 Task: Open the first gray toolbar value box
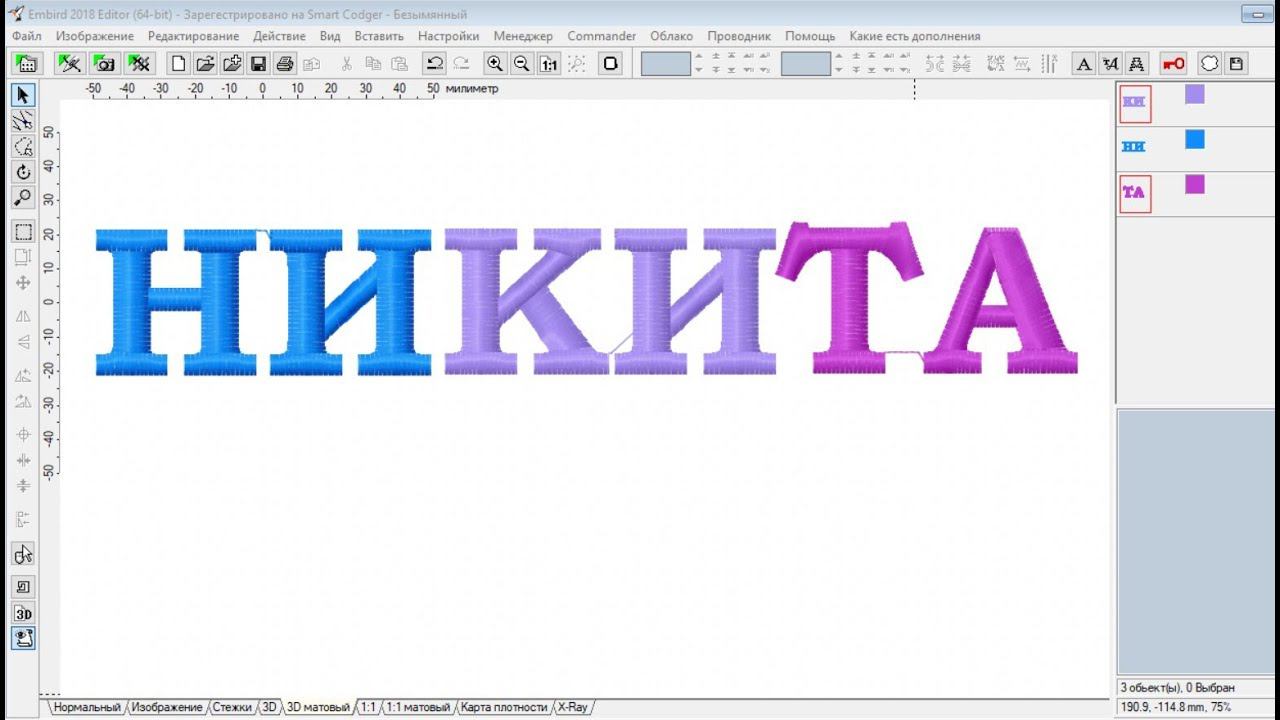click(665, 64)
